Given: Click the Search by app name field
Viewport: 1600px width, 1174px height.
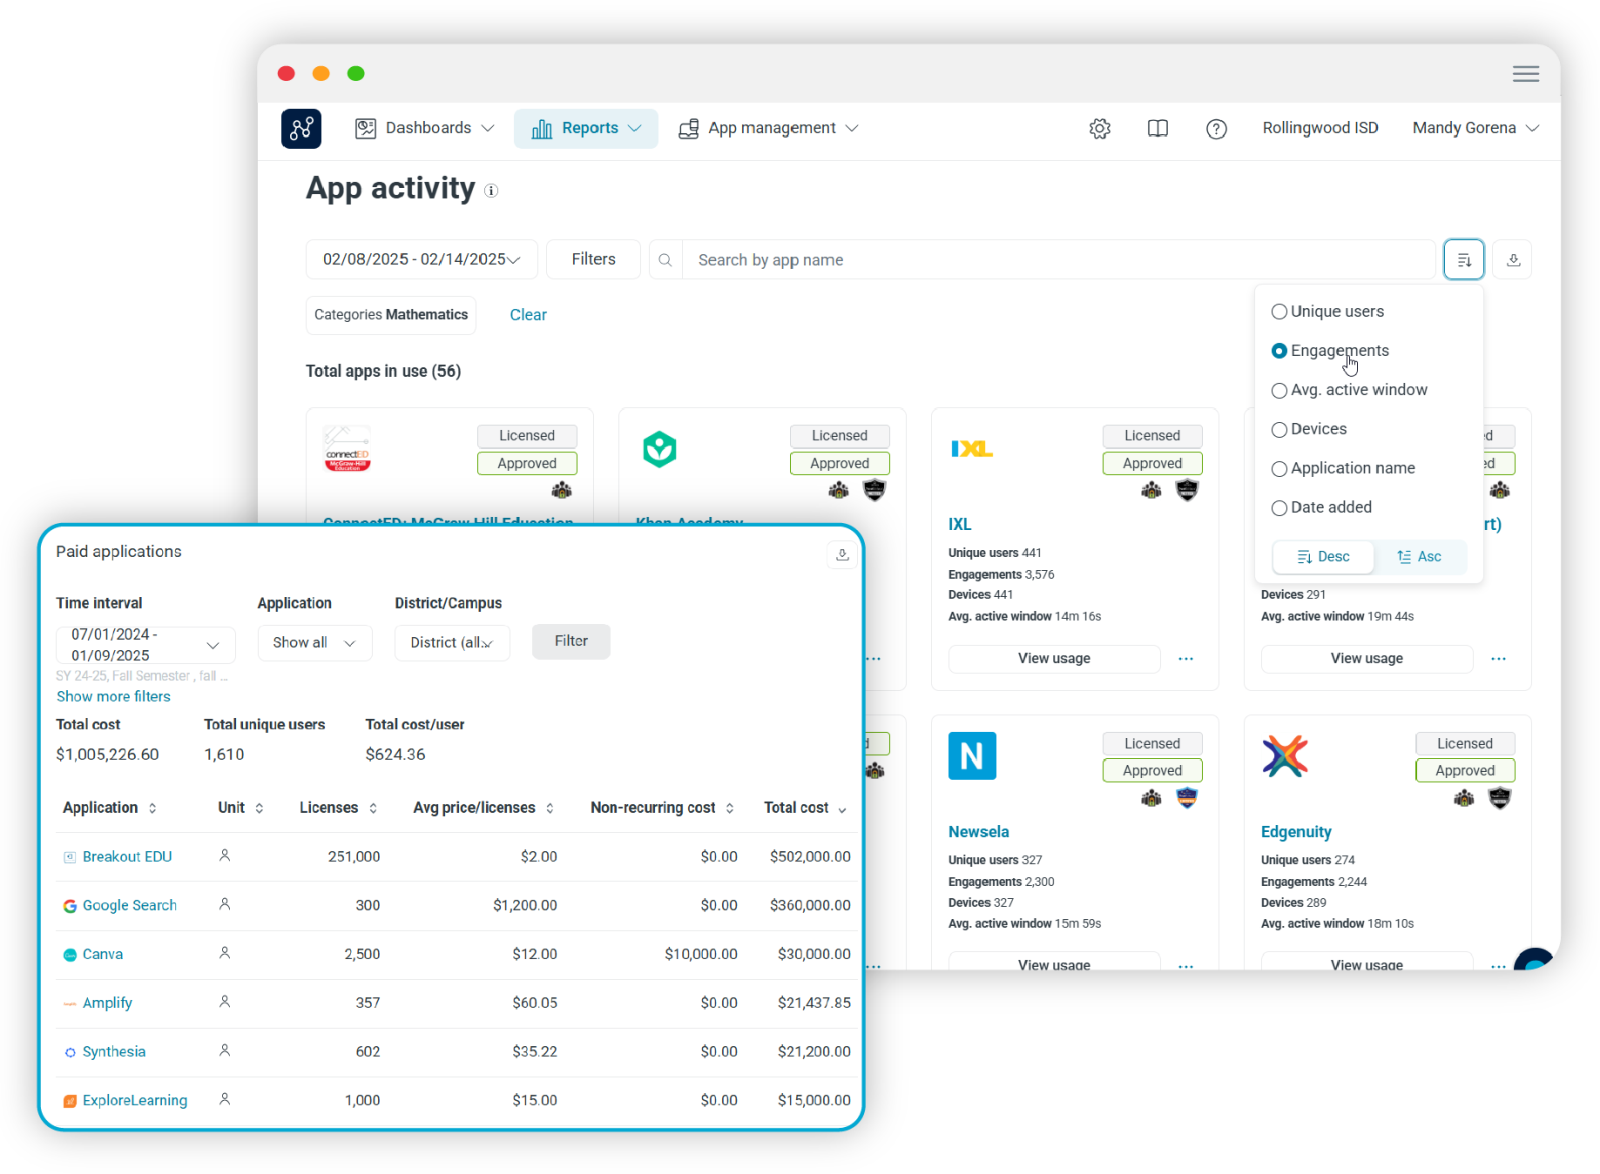Looking at the screenshot, I should [1058, 260].
